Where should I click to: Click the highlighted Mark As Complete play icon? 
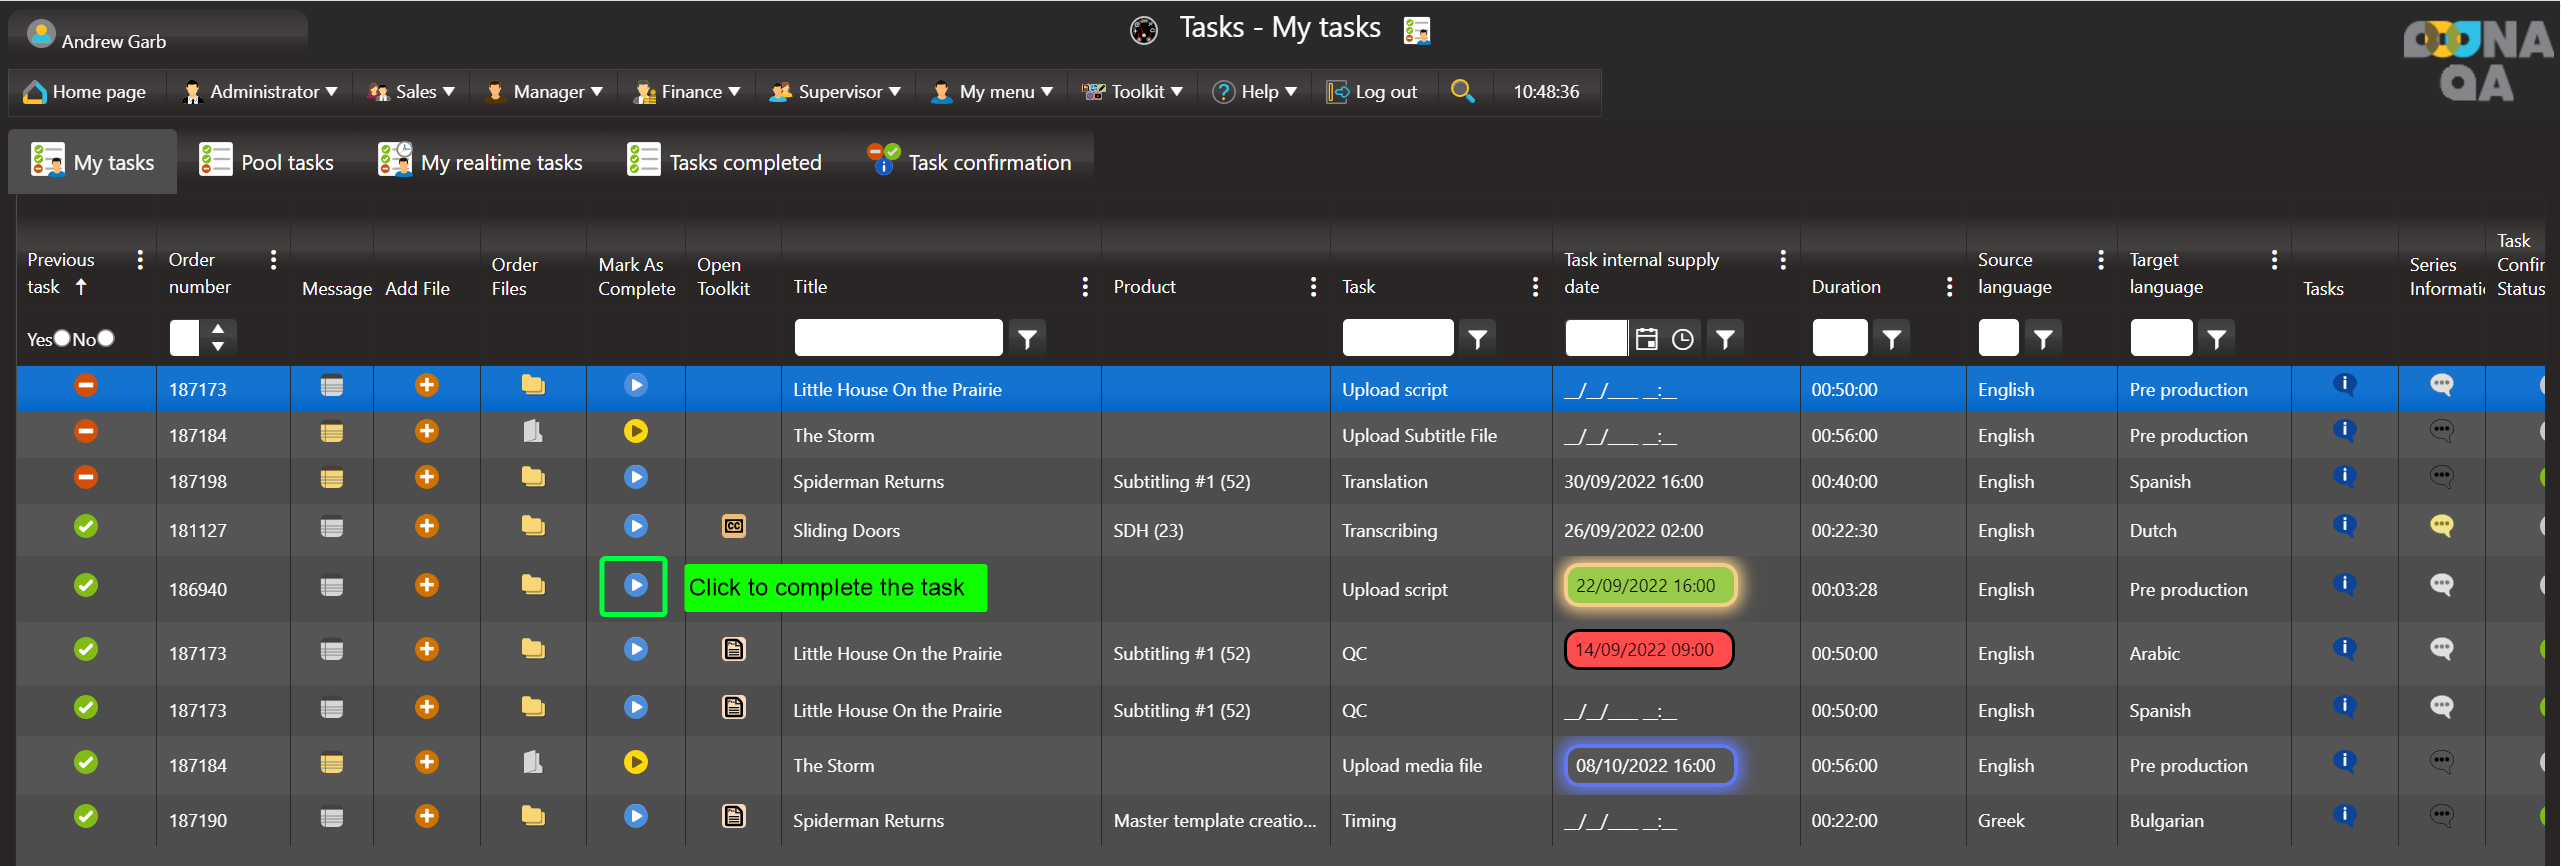coord(635,585)
